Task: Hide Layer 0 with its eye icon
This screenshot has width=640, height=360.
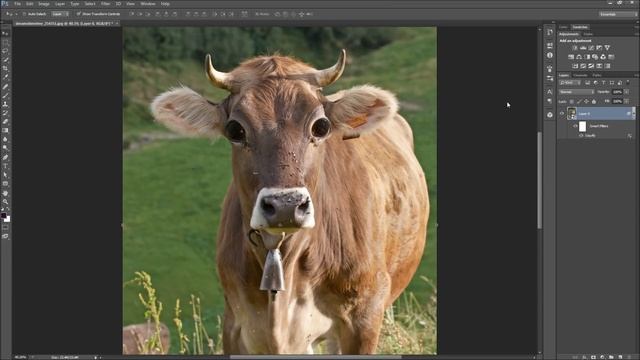Action: (562, 113)
